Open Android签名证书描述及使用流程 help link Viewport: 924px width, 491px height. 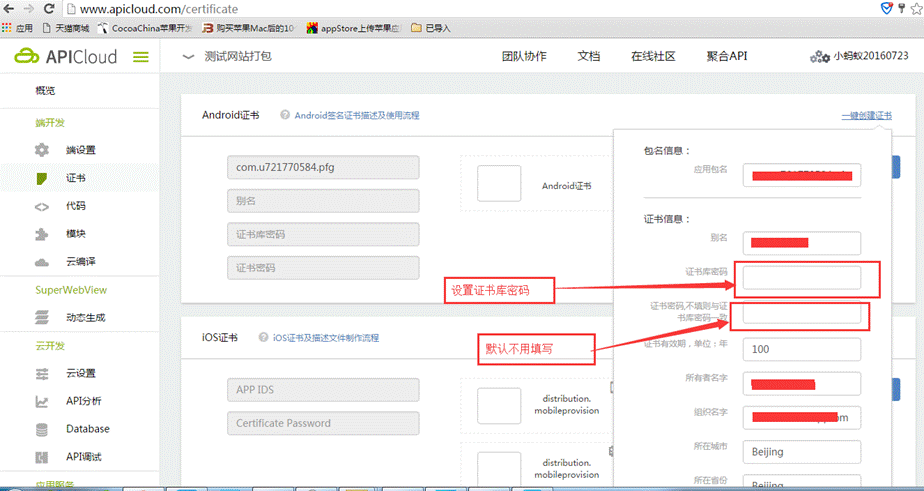(x=356, y=116)
